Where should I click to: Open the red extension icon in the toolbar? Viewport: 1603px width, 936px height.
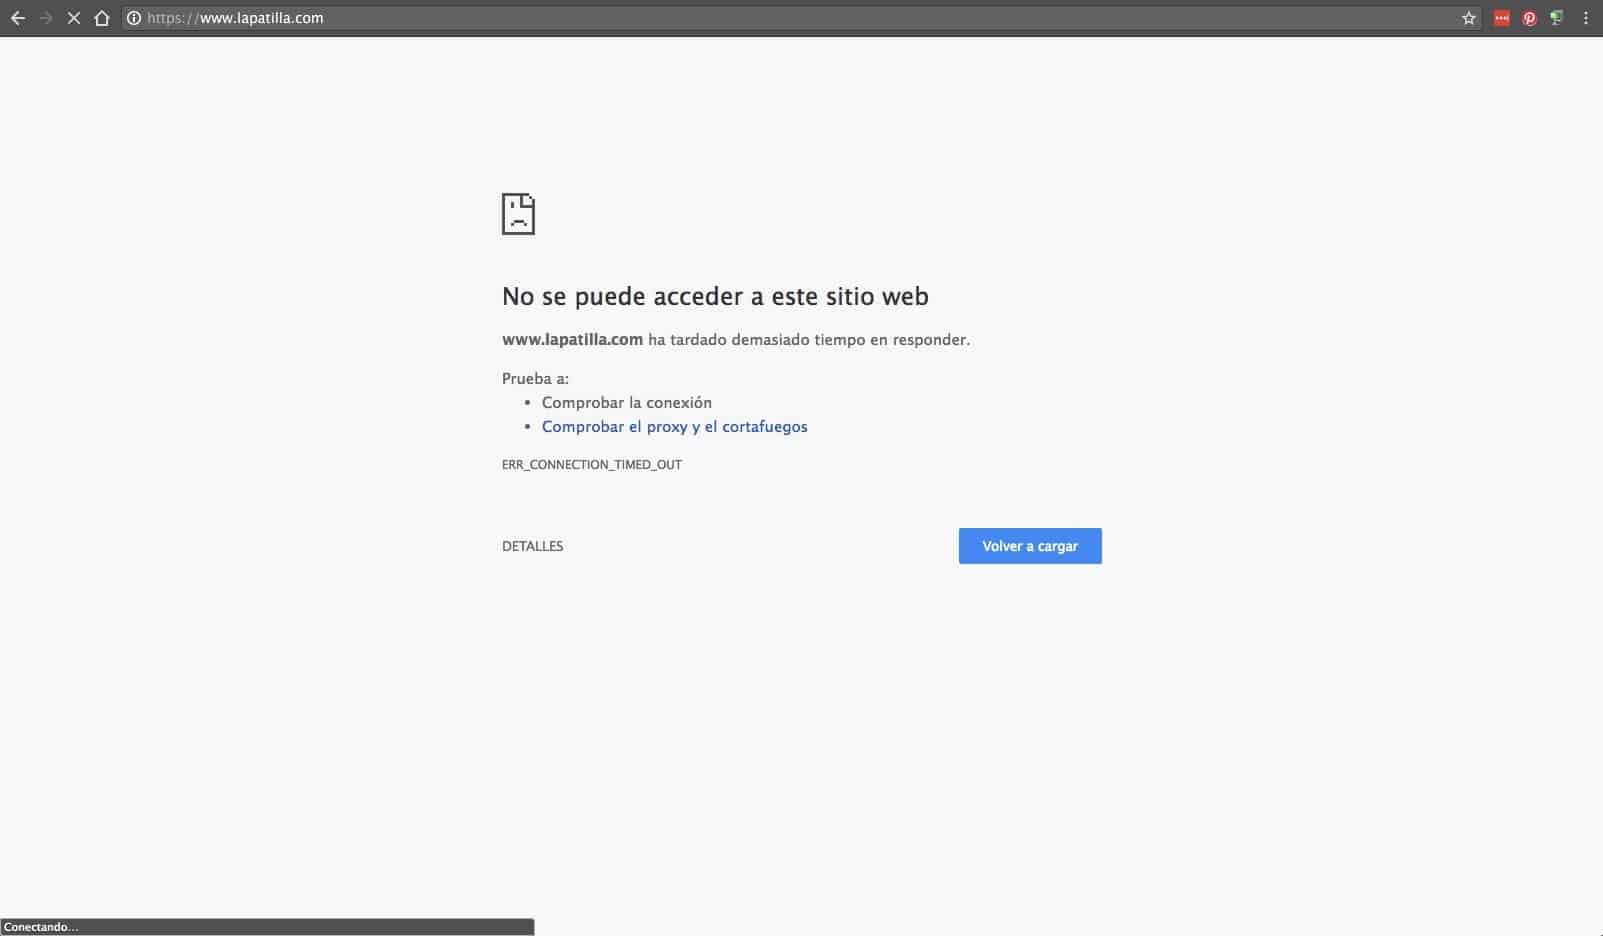pyautogui.click(x=1501, y=18)
